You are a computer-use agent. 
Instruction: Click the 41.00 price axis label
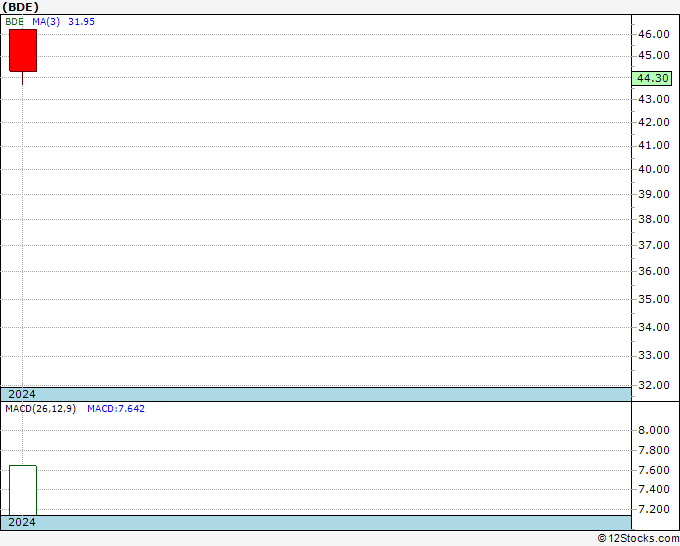pos(654,145)
